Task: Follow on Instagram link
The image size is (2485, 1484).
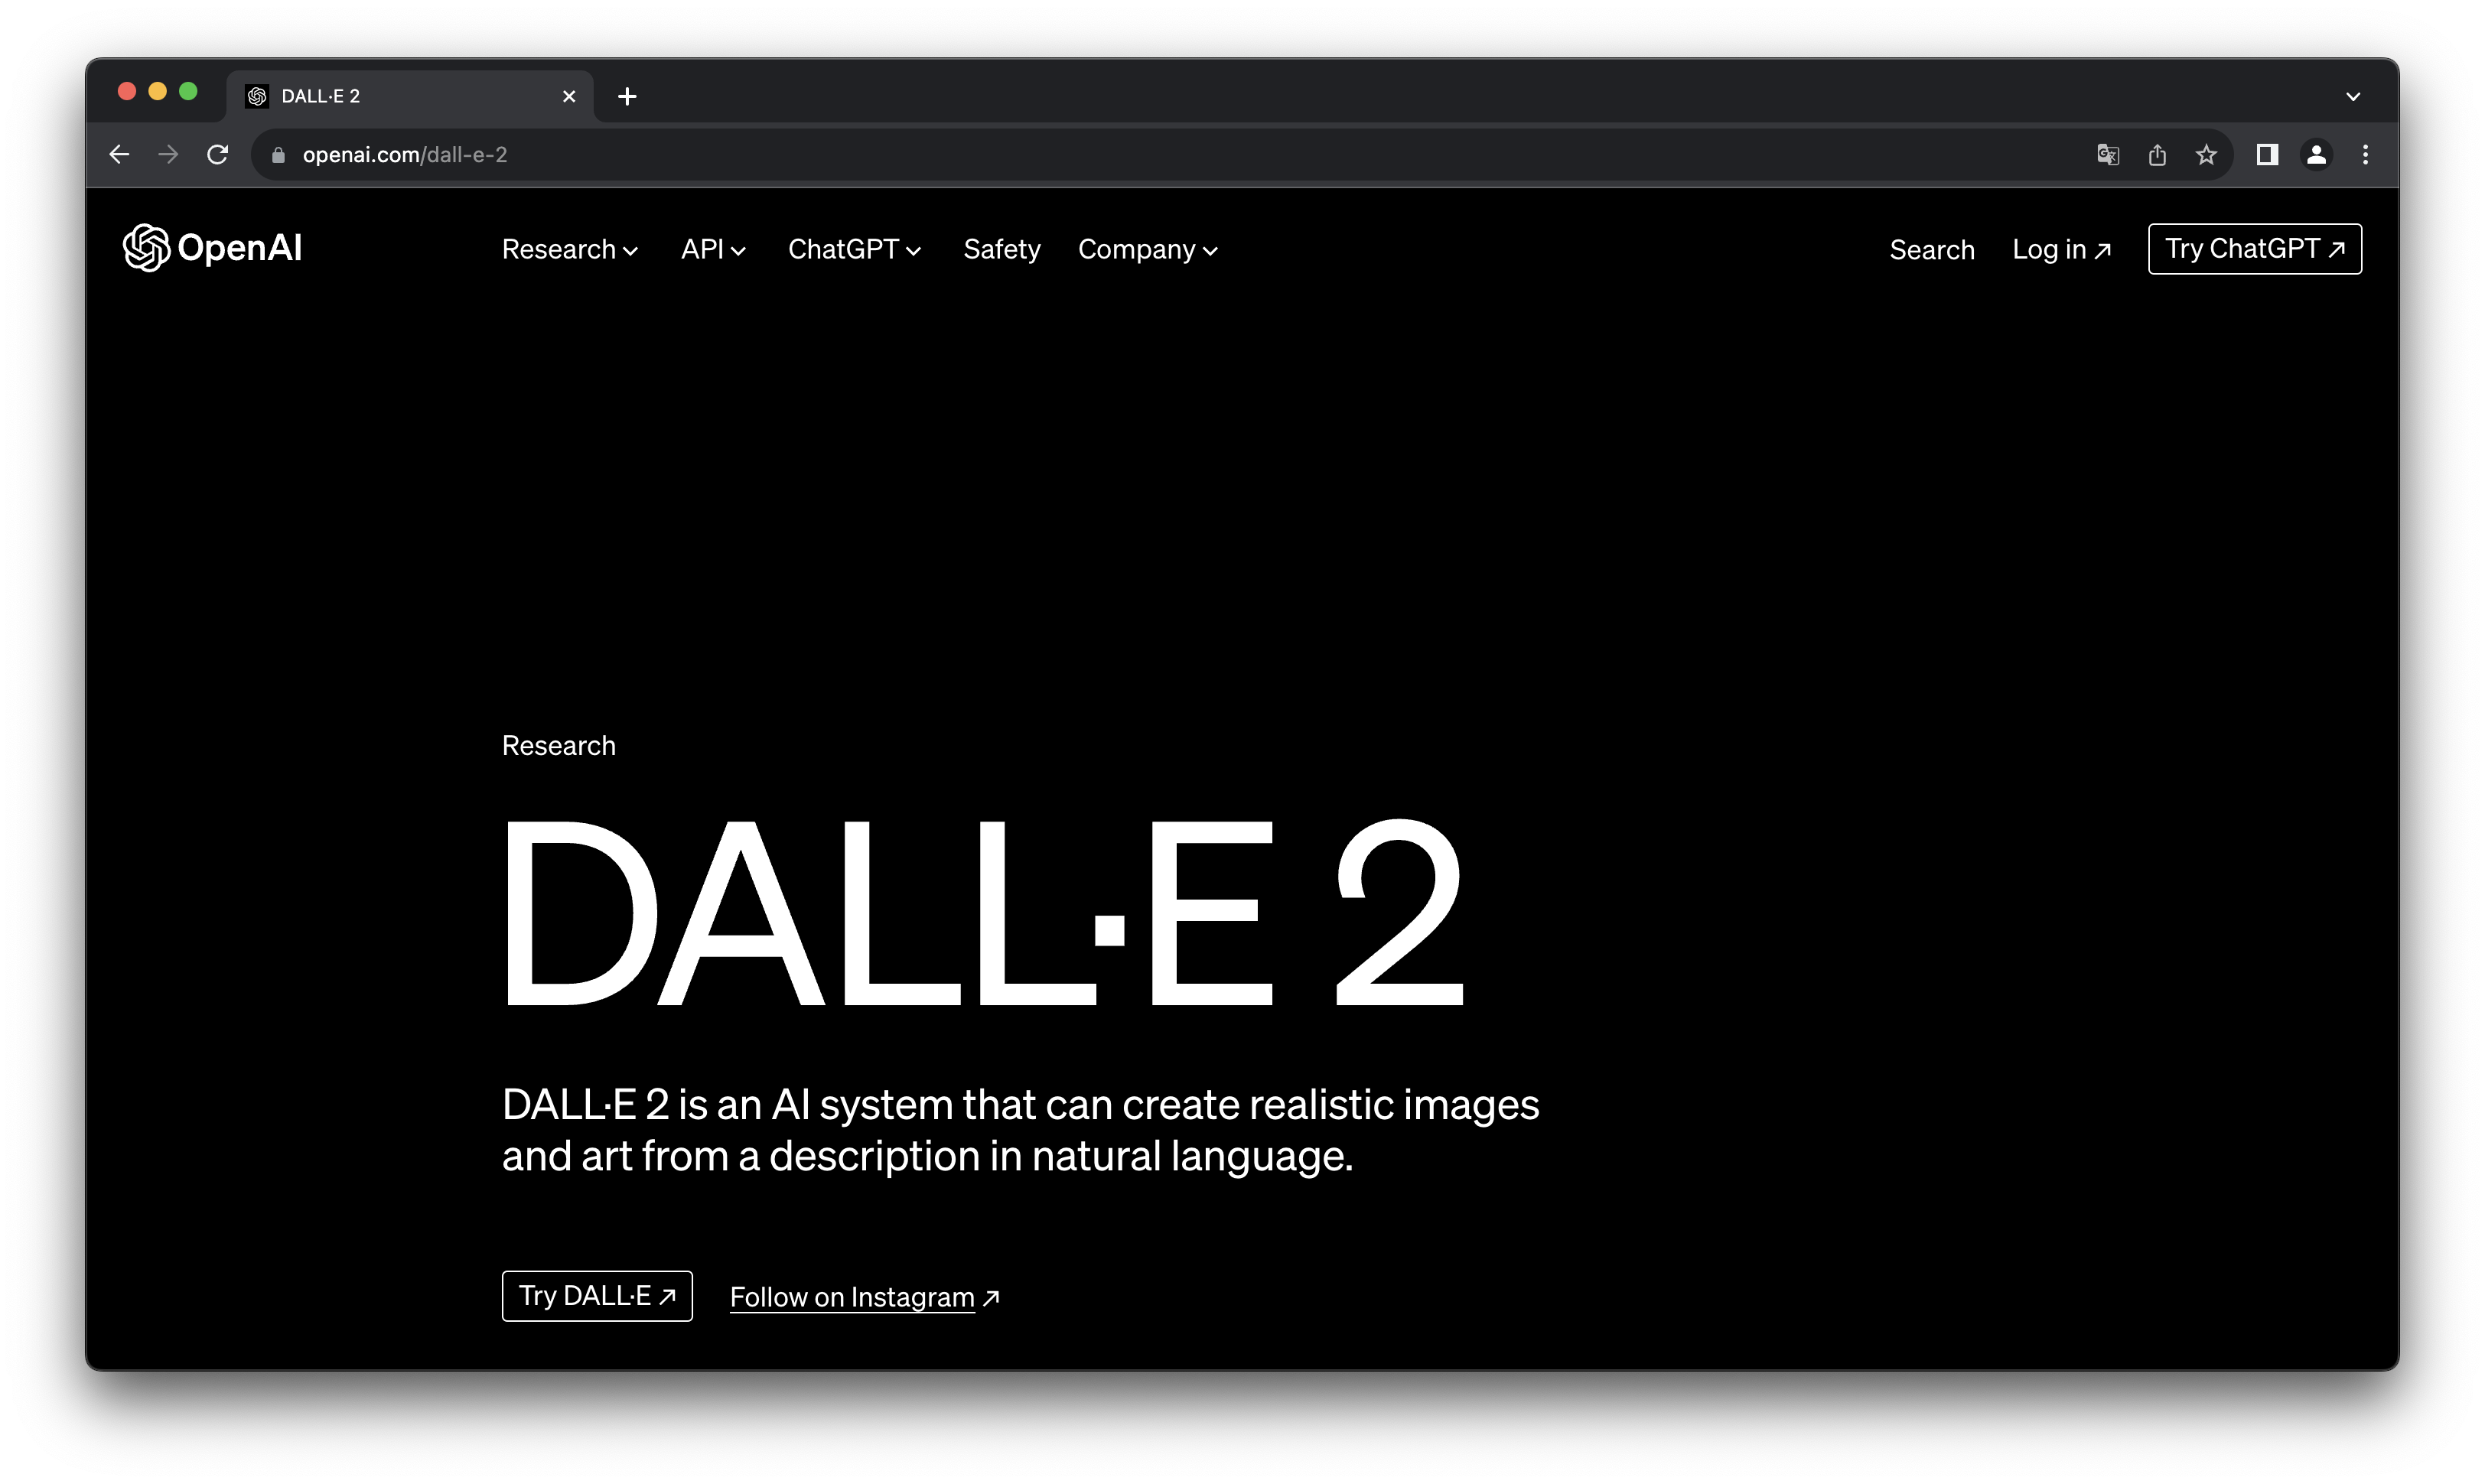Action: (x=864, y=1296)
